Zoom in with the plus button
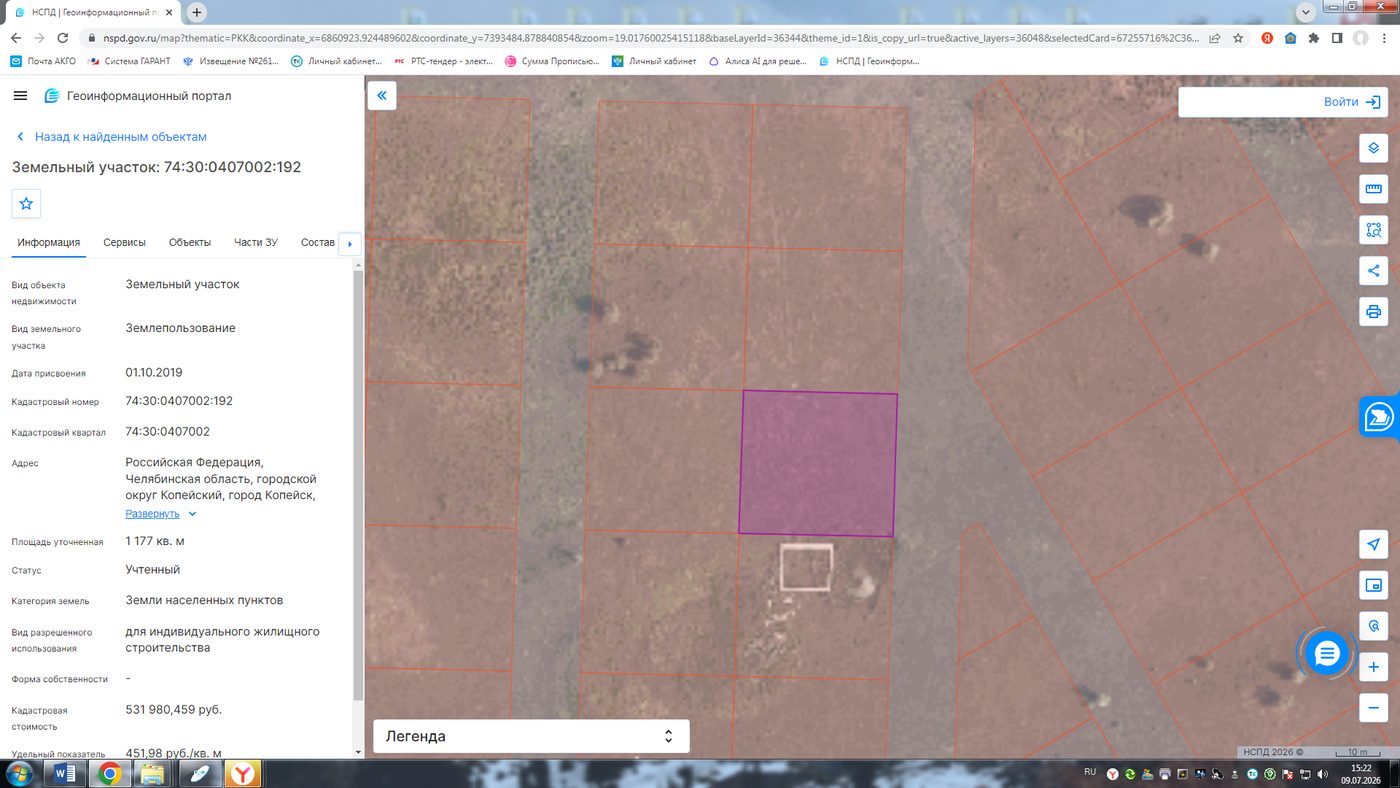Viewport: 1400px width, 788px height. tap(1374, 667)
